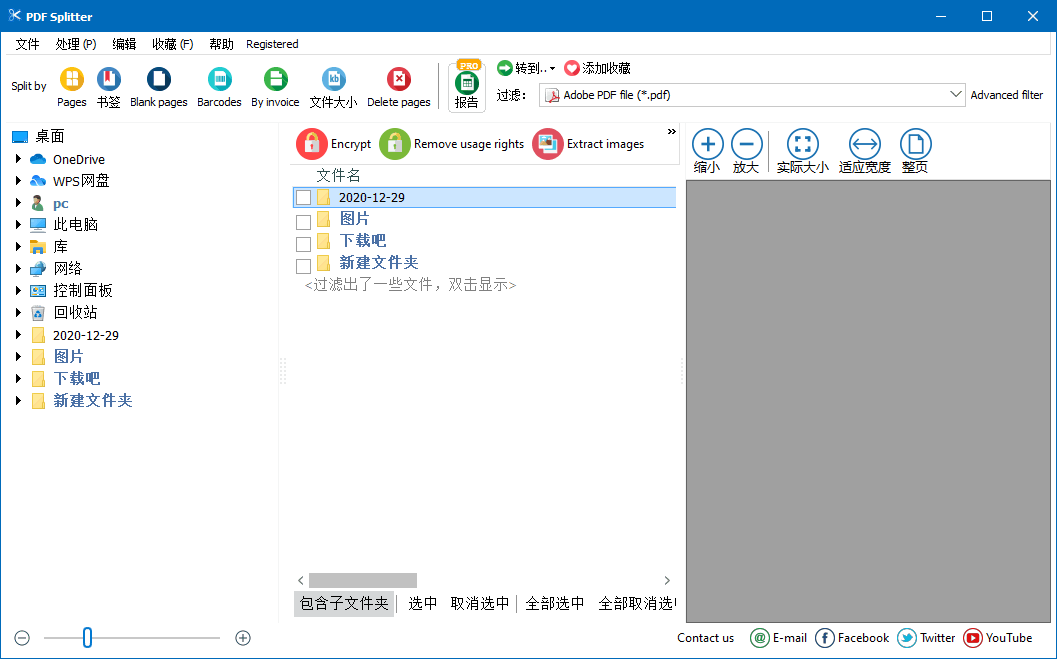Screen dimensions: 1057x659
Task: Visit the Twitter page
Action: (926, 638)
